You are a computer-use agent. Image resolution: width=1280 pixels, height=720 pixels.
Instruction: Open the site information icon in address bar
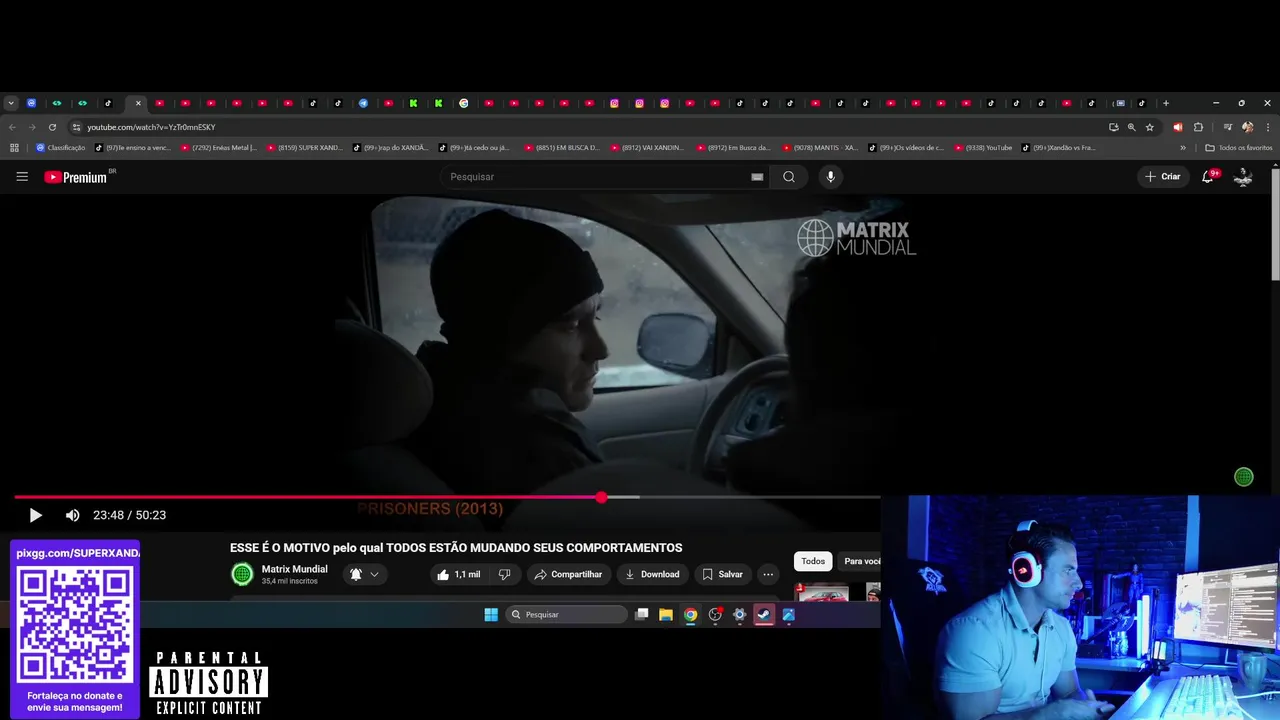pyautogui.click(x=76, y=127)
